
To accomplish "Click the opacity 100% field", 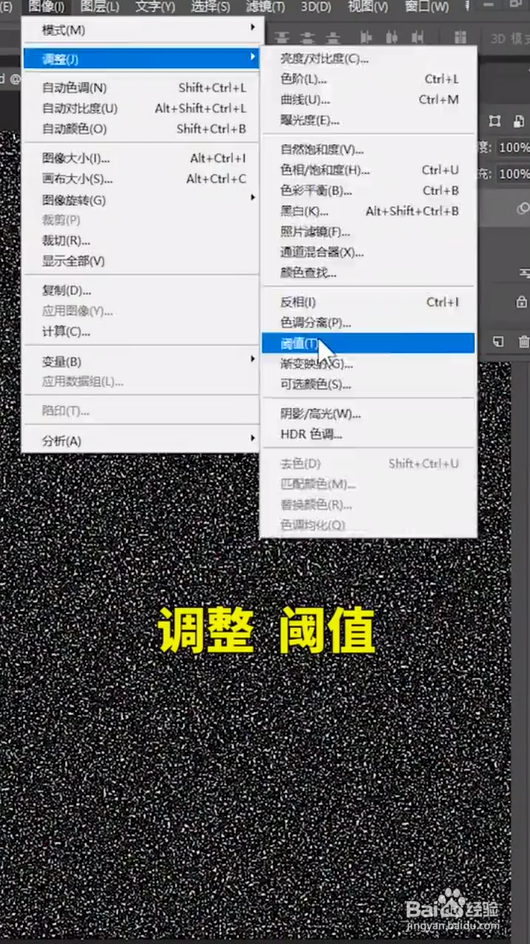I will click(513, 148).
